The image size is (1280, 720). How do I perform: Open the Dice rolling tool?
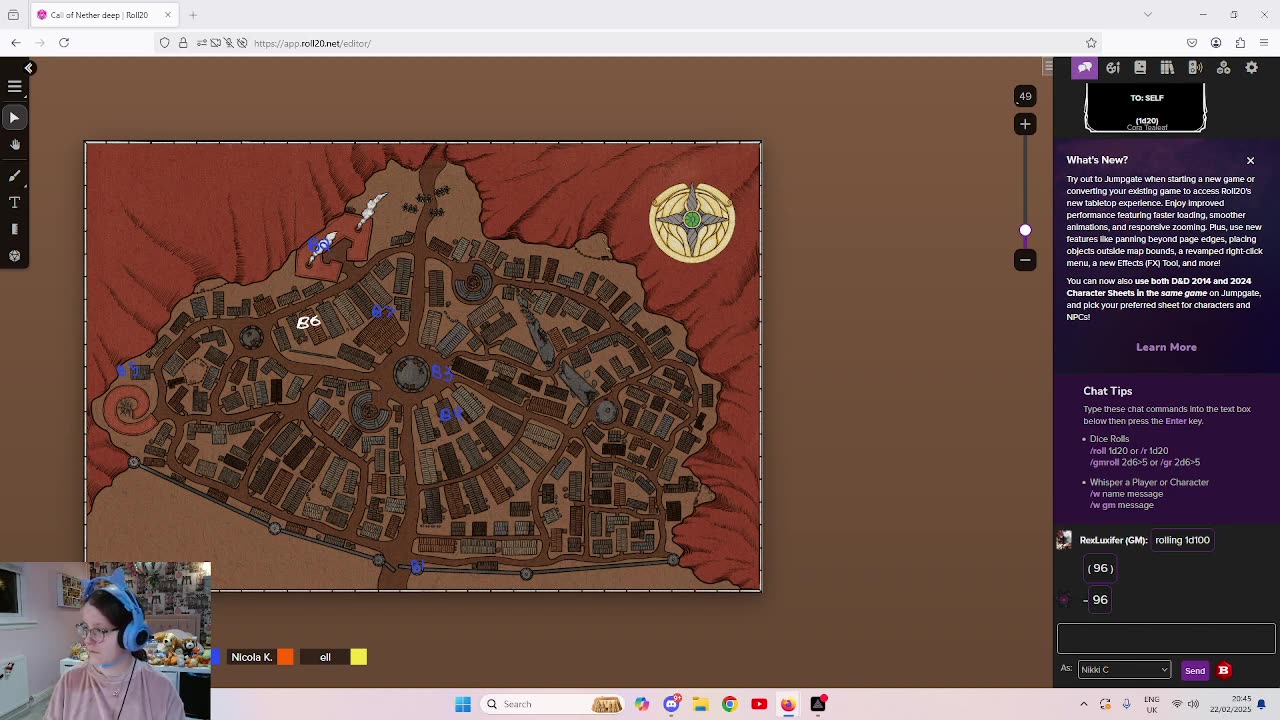click(x=15, y=256)
